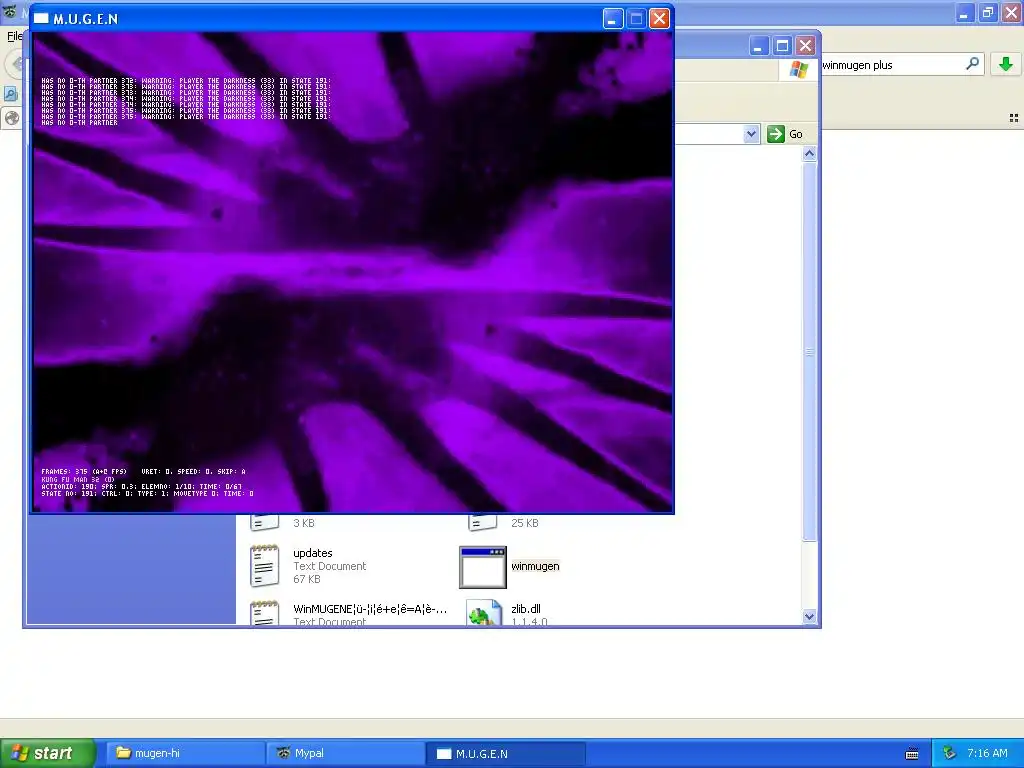Viewport: 1024px width, 768px height.
Task: Minimize the M.U.G.E.N game window
Action: pyautogui.click(x=613, y=18)
